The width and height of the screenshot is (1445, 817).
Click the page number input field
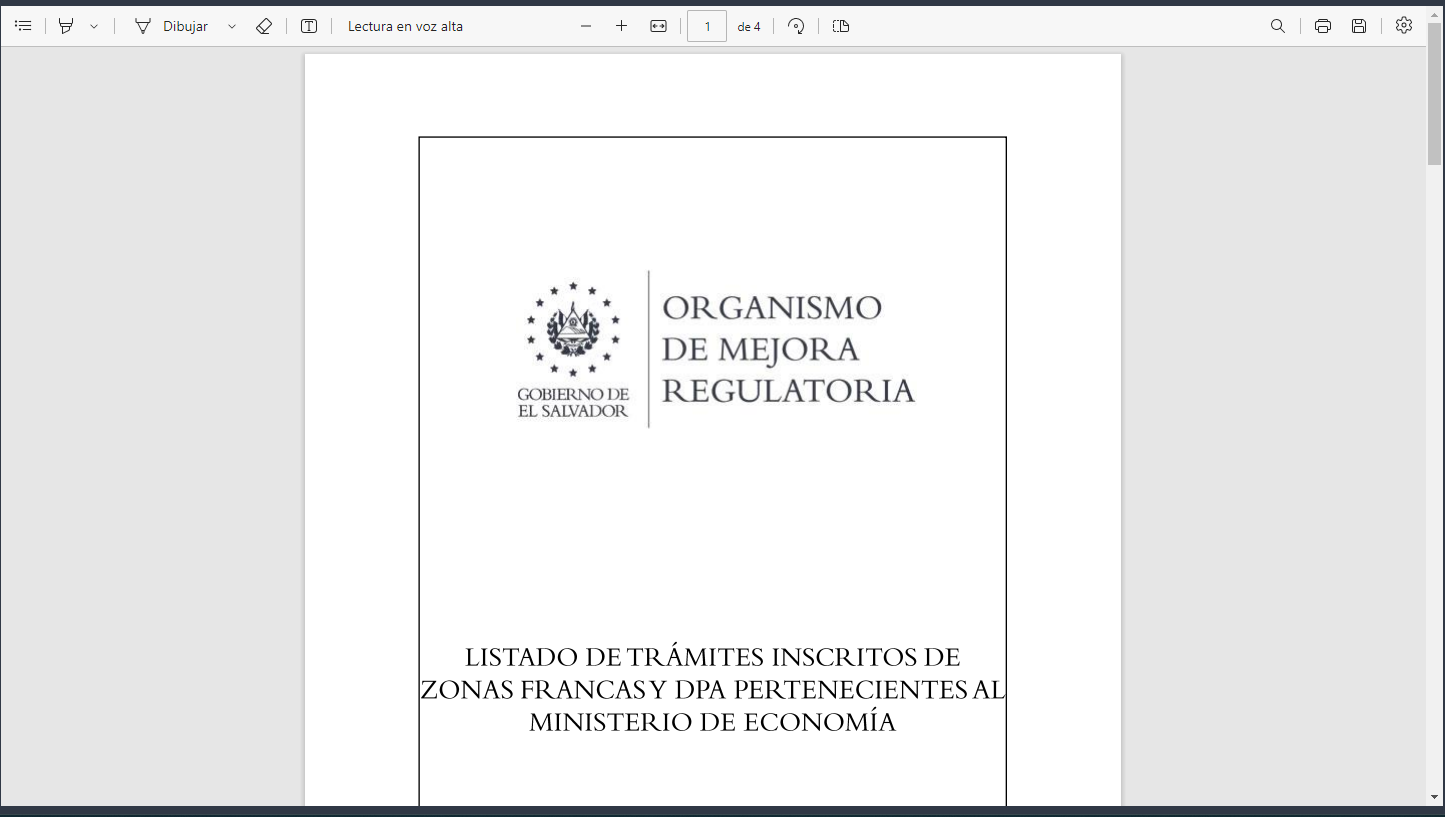coord(707,26)
